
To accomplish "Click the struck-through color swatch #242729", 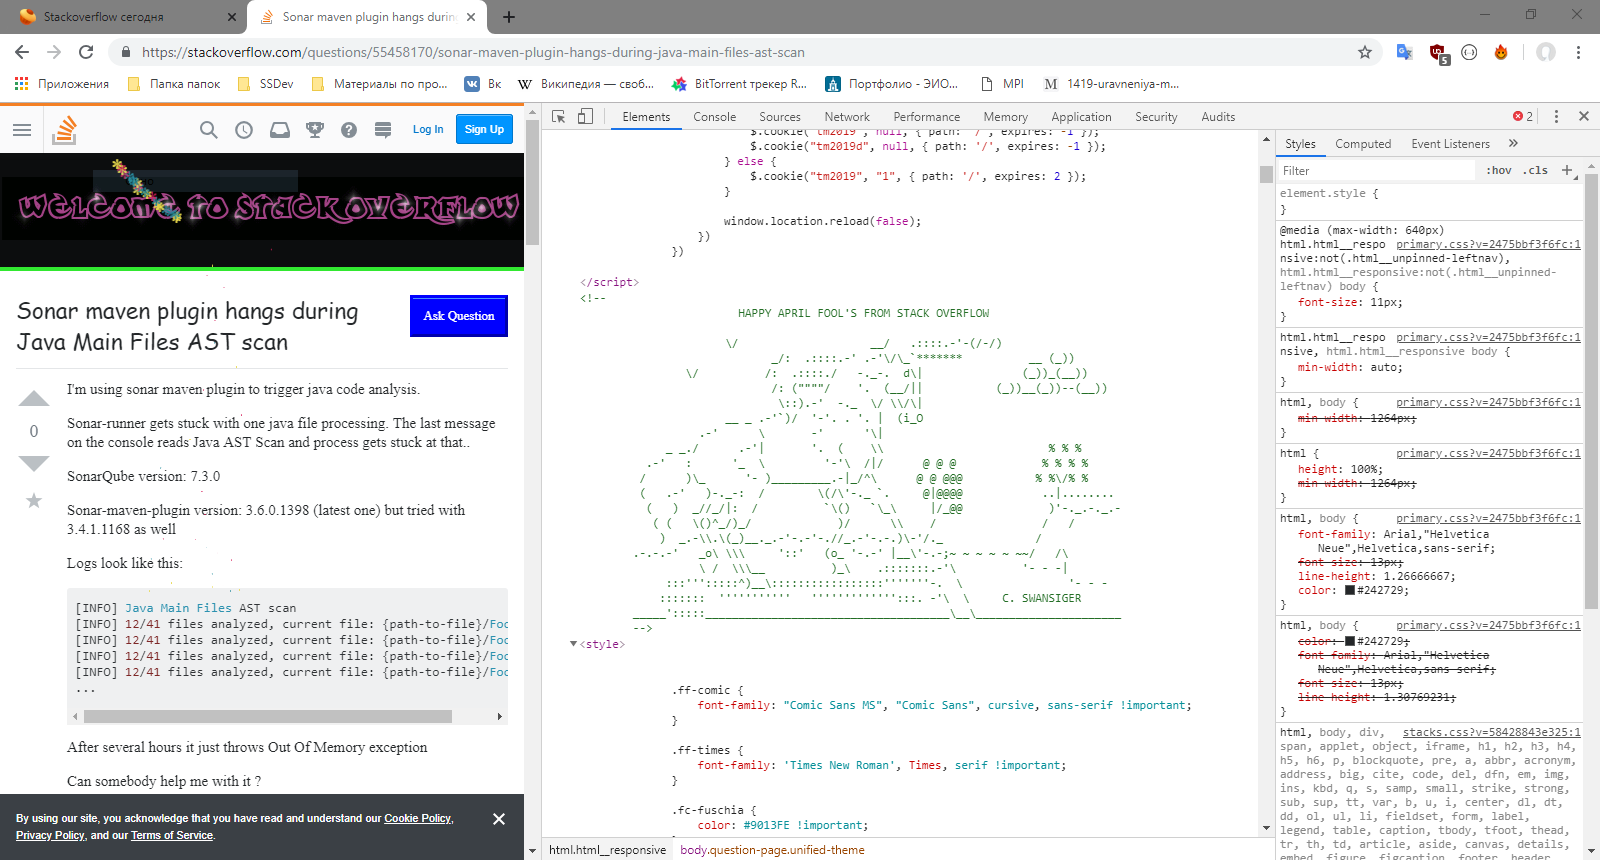I will pos(1349,642).
